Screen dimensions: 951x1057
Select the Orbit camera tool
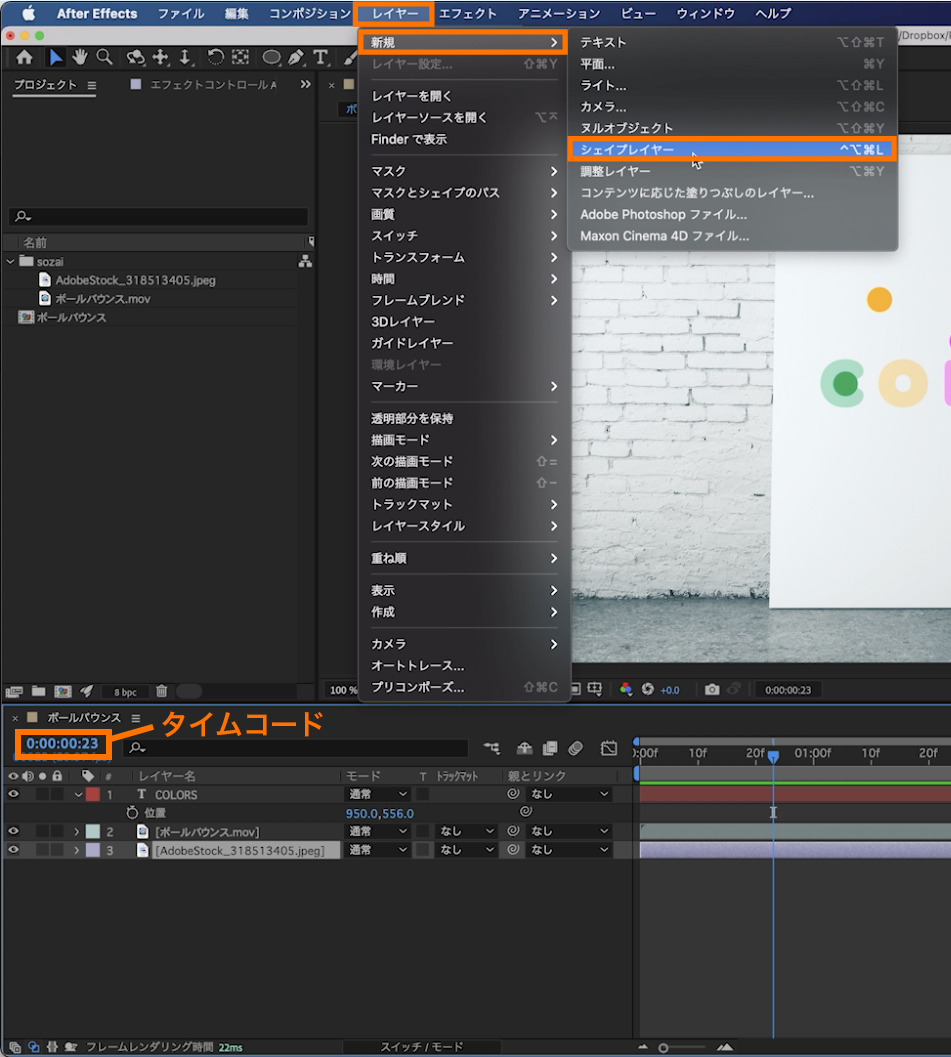(x=135, y=57)
